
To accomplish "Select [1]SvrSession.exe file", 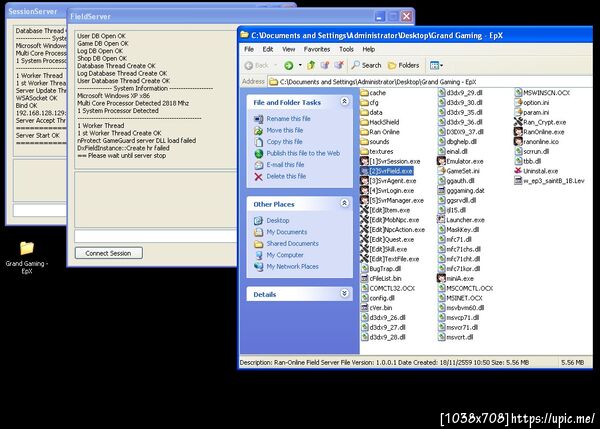I will (390, 161).
